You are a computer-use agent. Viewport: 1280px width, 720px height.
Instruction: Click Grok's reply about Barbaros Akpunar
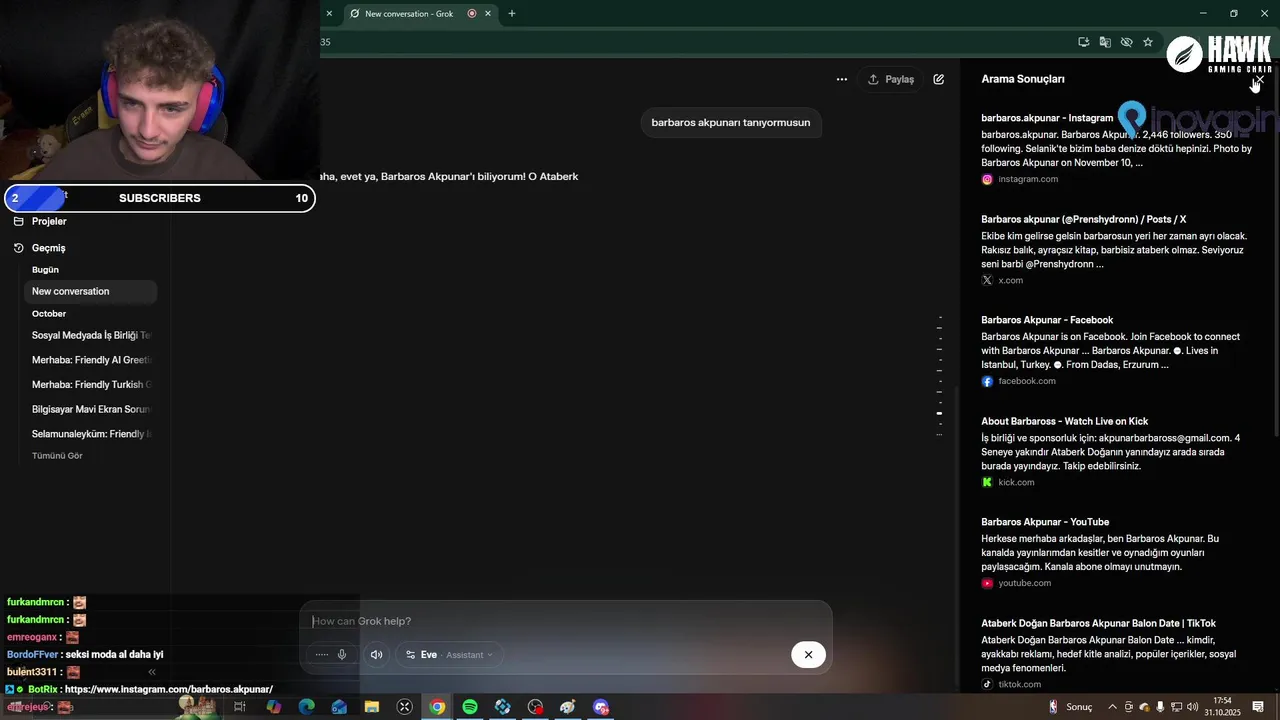449,177
